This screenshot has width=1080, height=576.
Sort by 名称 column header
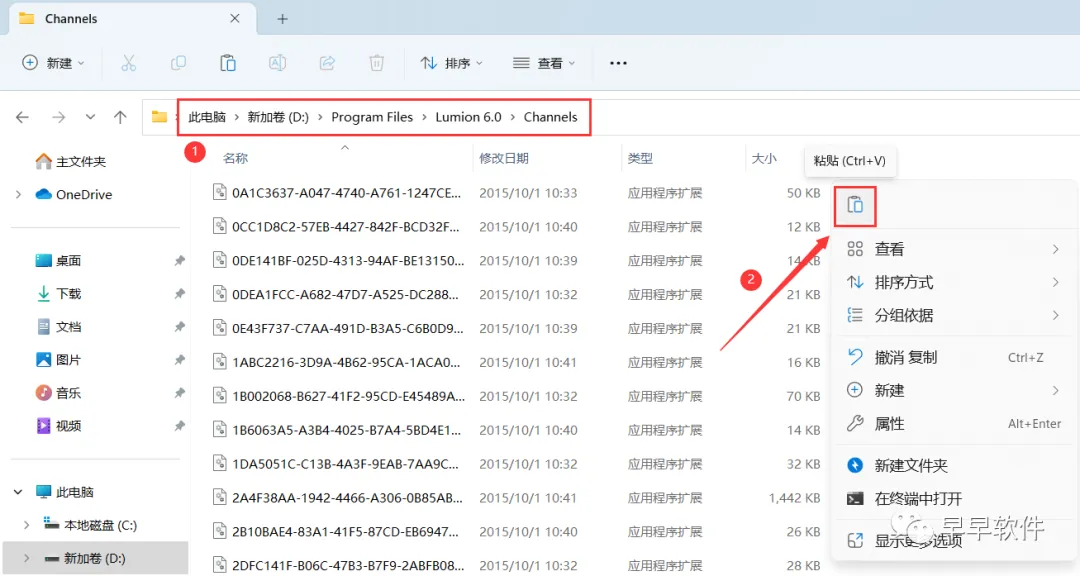235,158
